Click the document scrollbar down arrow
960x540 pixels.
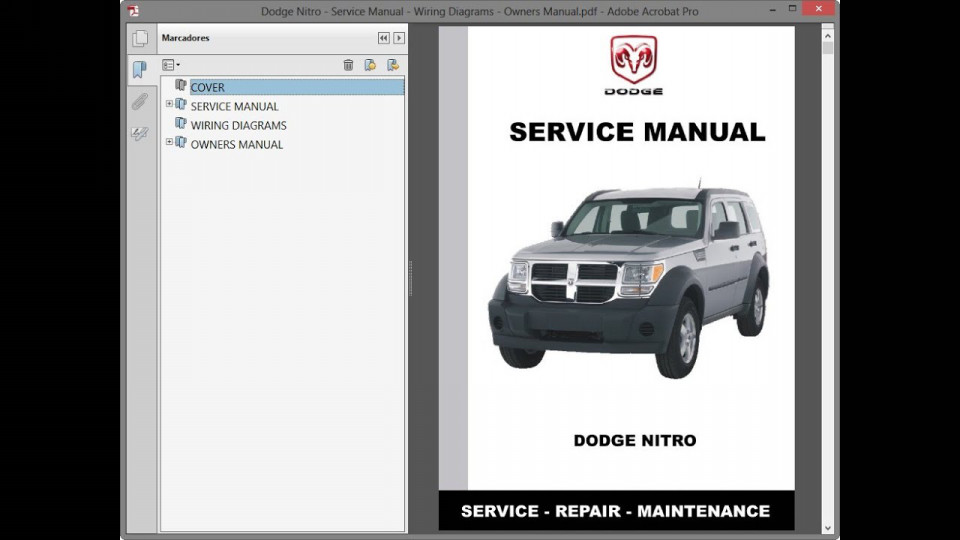pos(828,528)
